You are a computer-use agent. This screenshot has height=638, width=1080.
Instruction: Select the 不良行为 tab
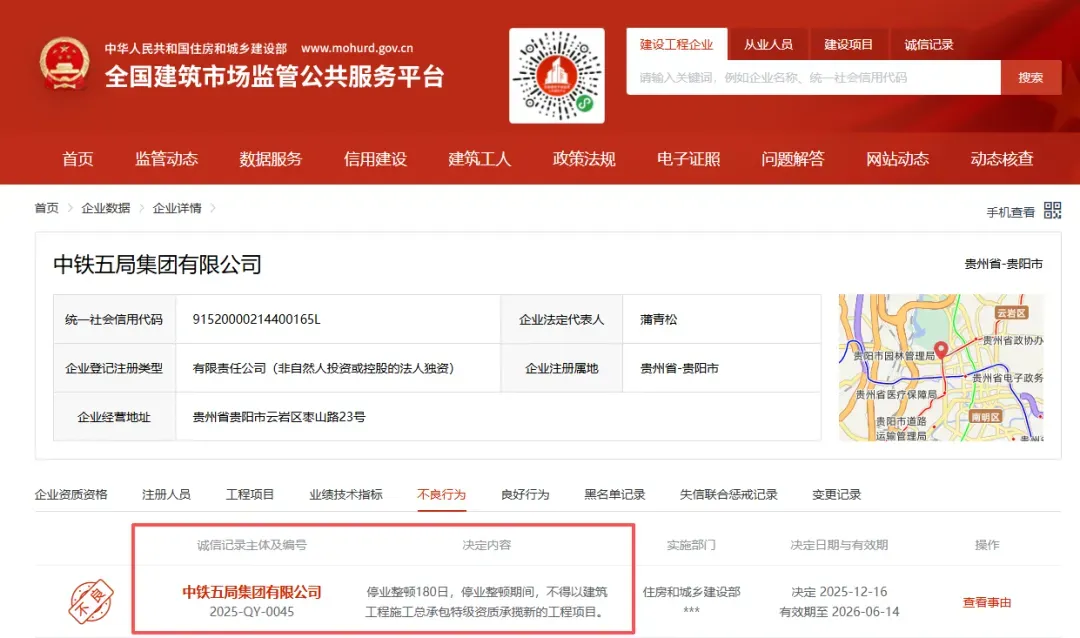tap(442, 494)
